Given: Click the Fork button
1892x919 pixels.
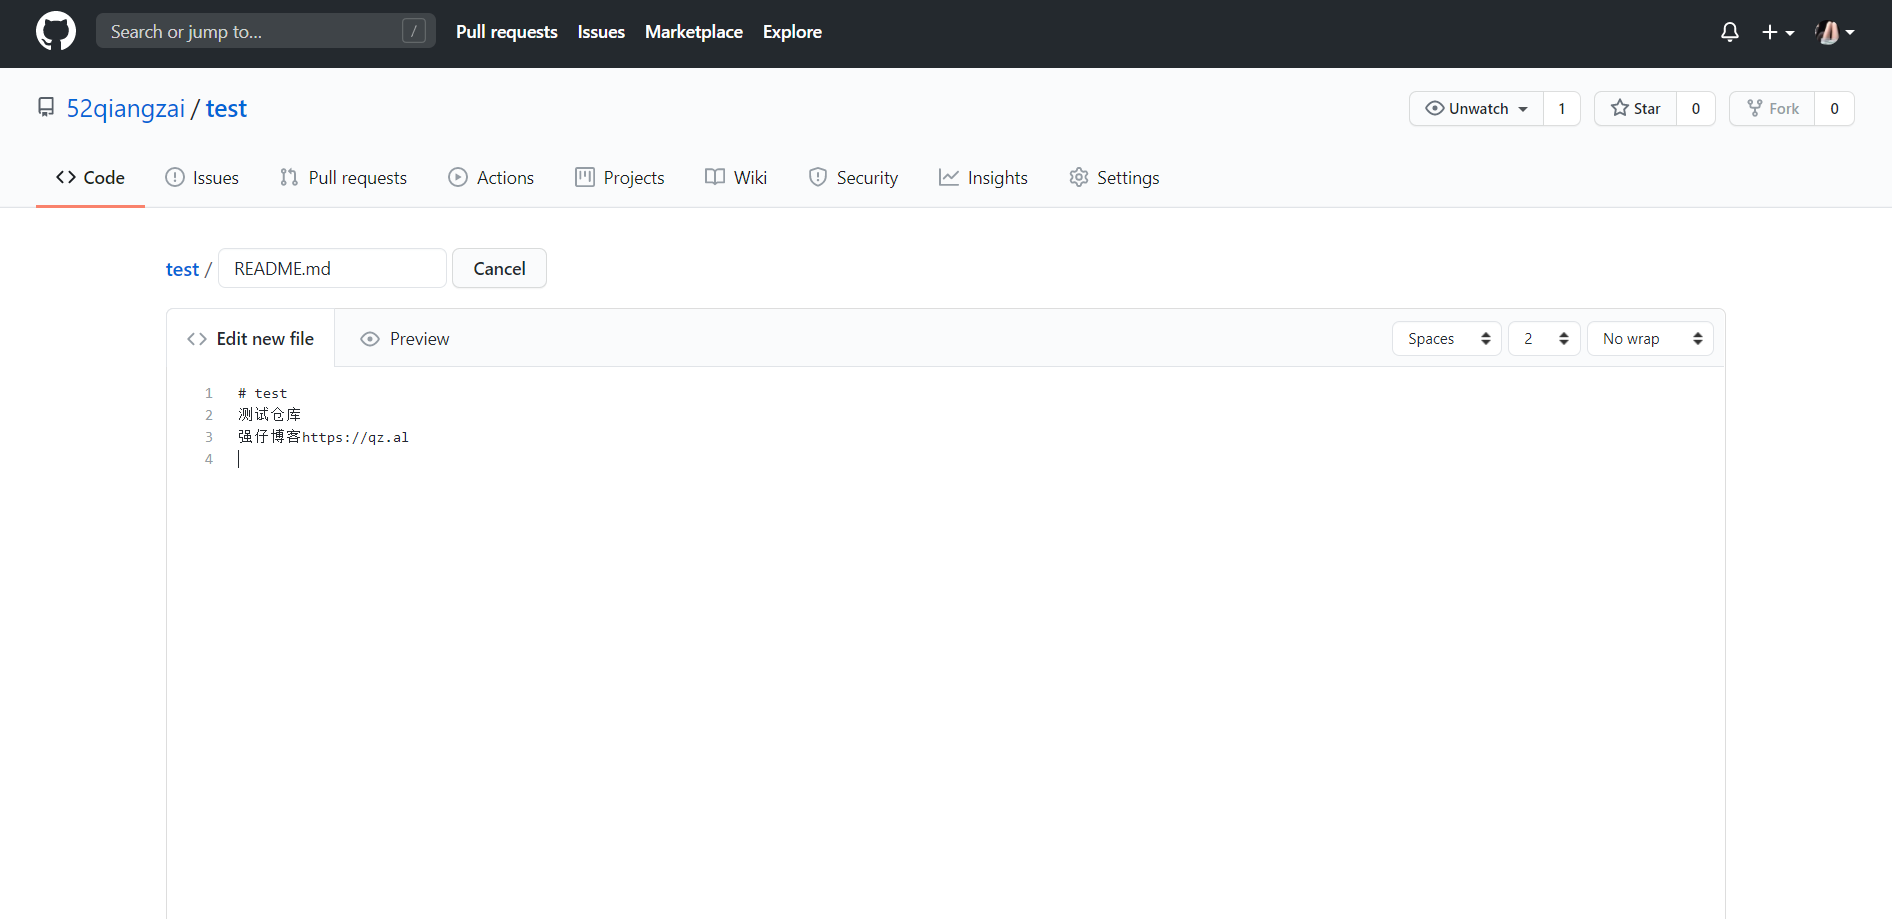Looking at the screenshot, I should [x=1772, y=109].
